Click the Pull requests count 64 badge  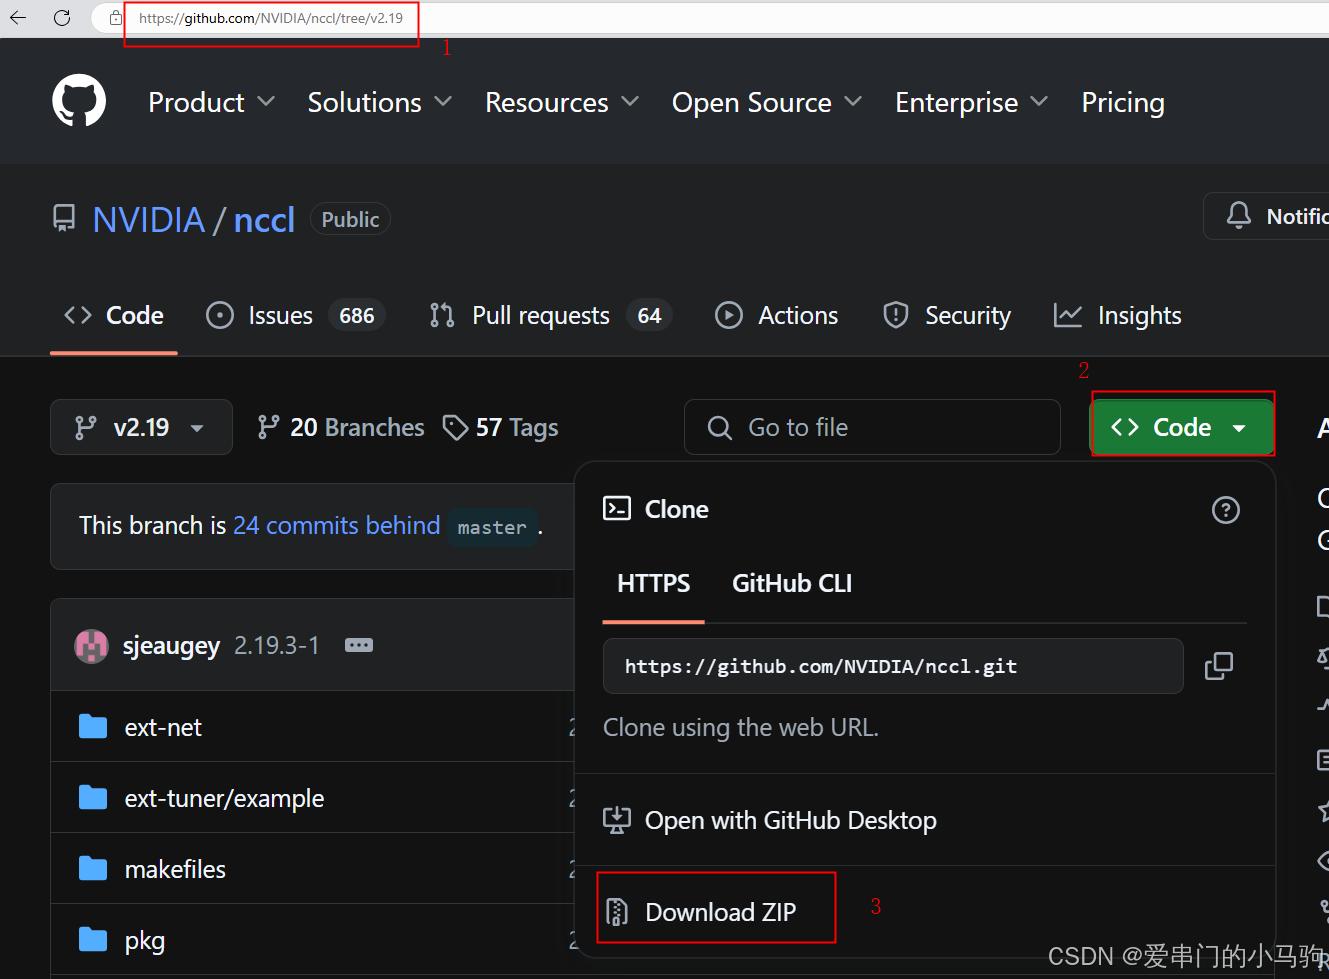(650, 316)
